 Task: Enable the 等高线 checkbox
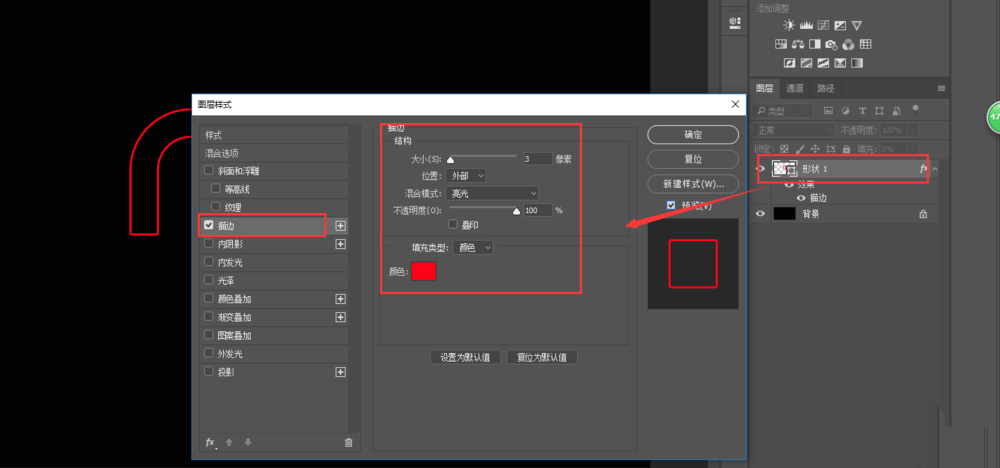click(216, 189)
